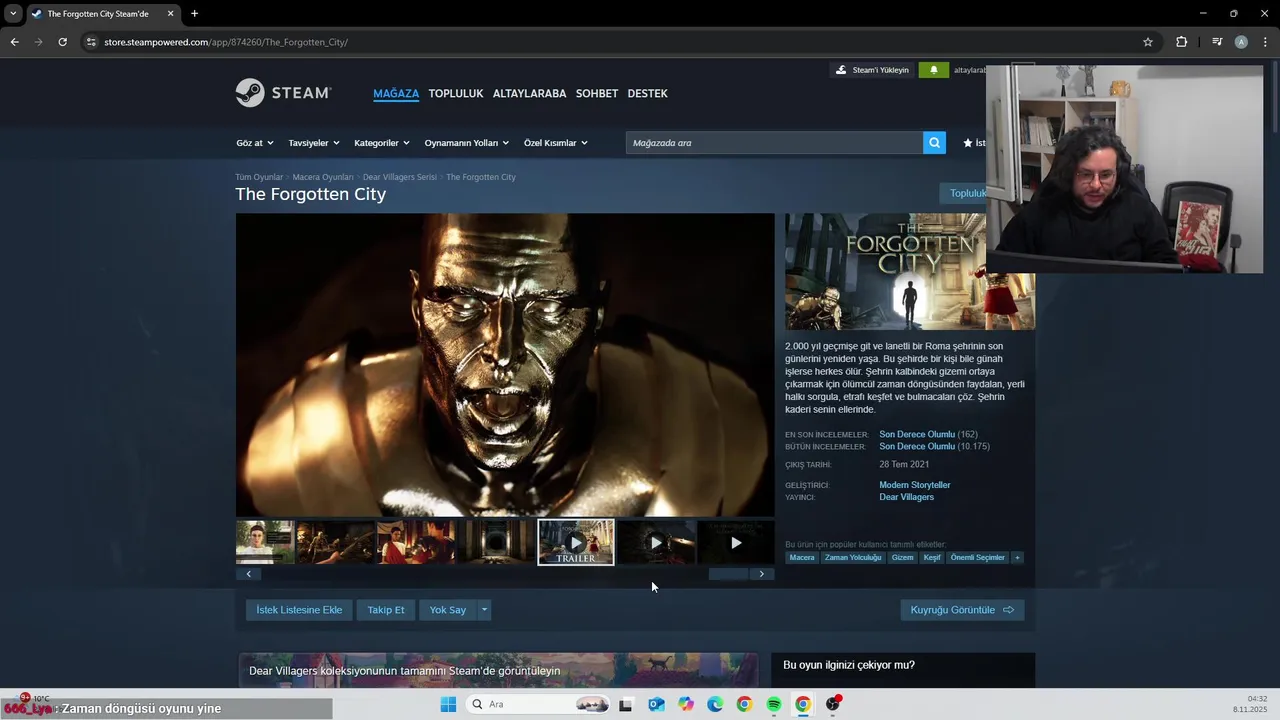The height and width of the screenshot is (720, 1280).
Task: Open the SOHBET tab
Action: [x=597, y=94]
